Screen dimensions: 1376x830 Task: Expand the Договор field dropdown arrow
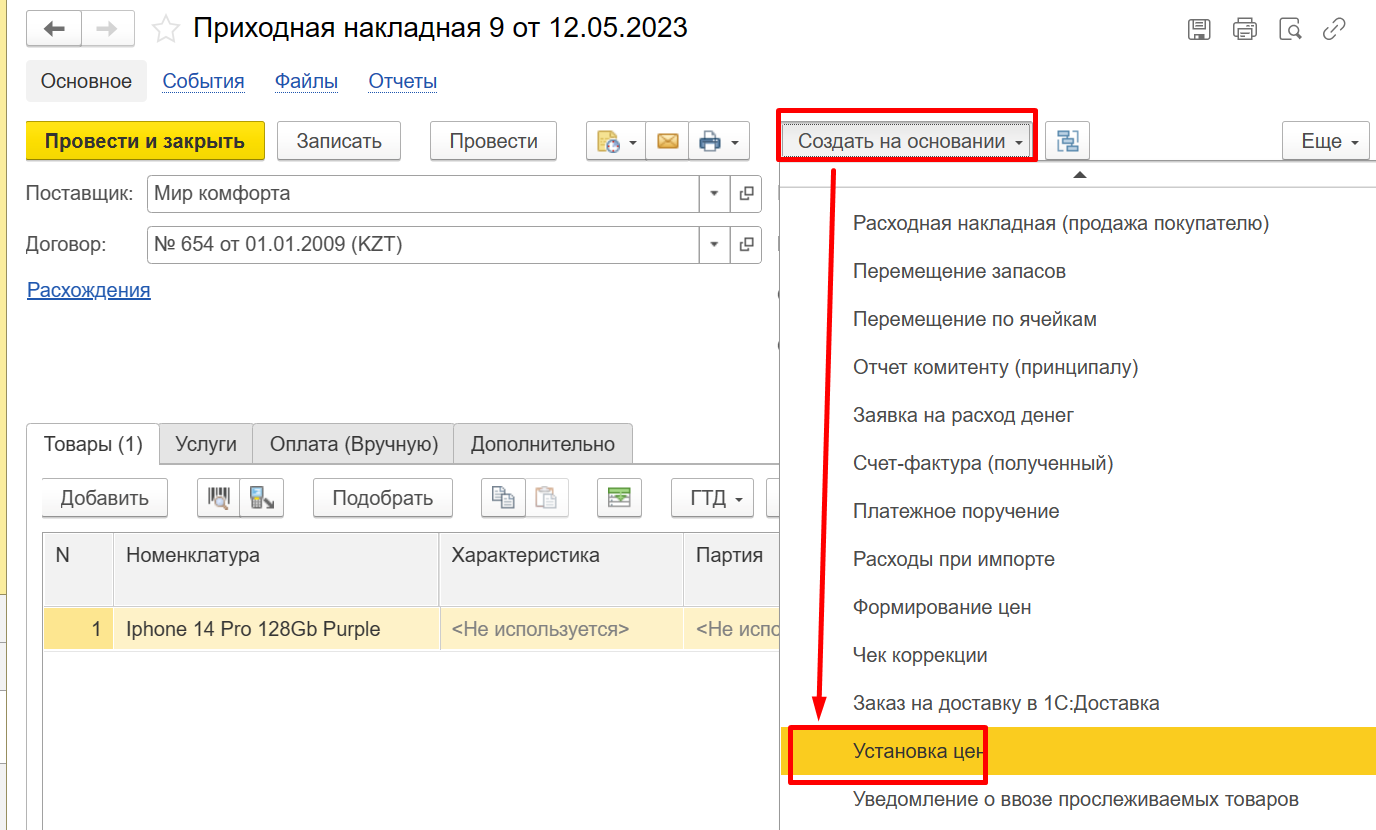pyautogui.click(x=714, y=244)
